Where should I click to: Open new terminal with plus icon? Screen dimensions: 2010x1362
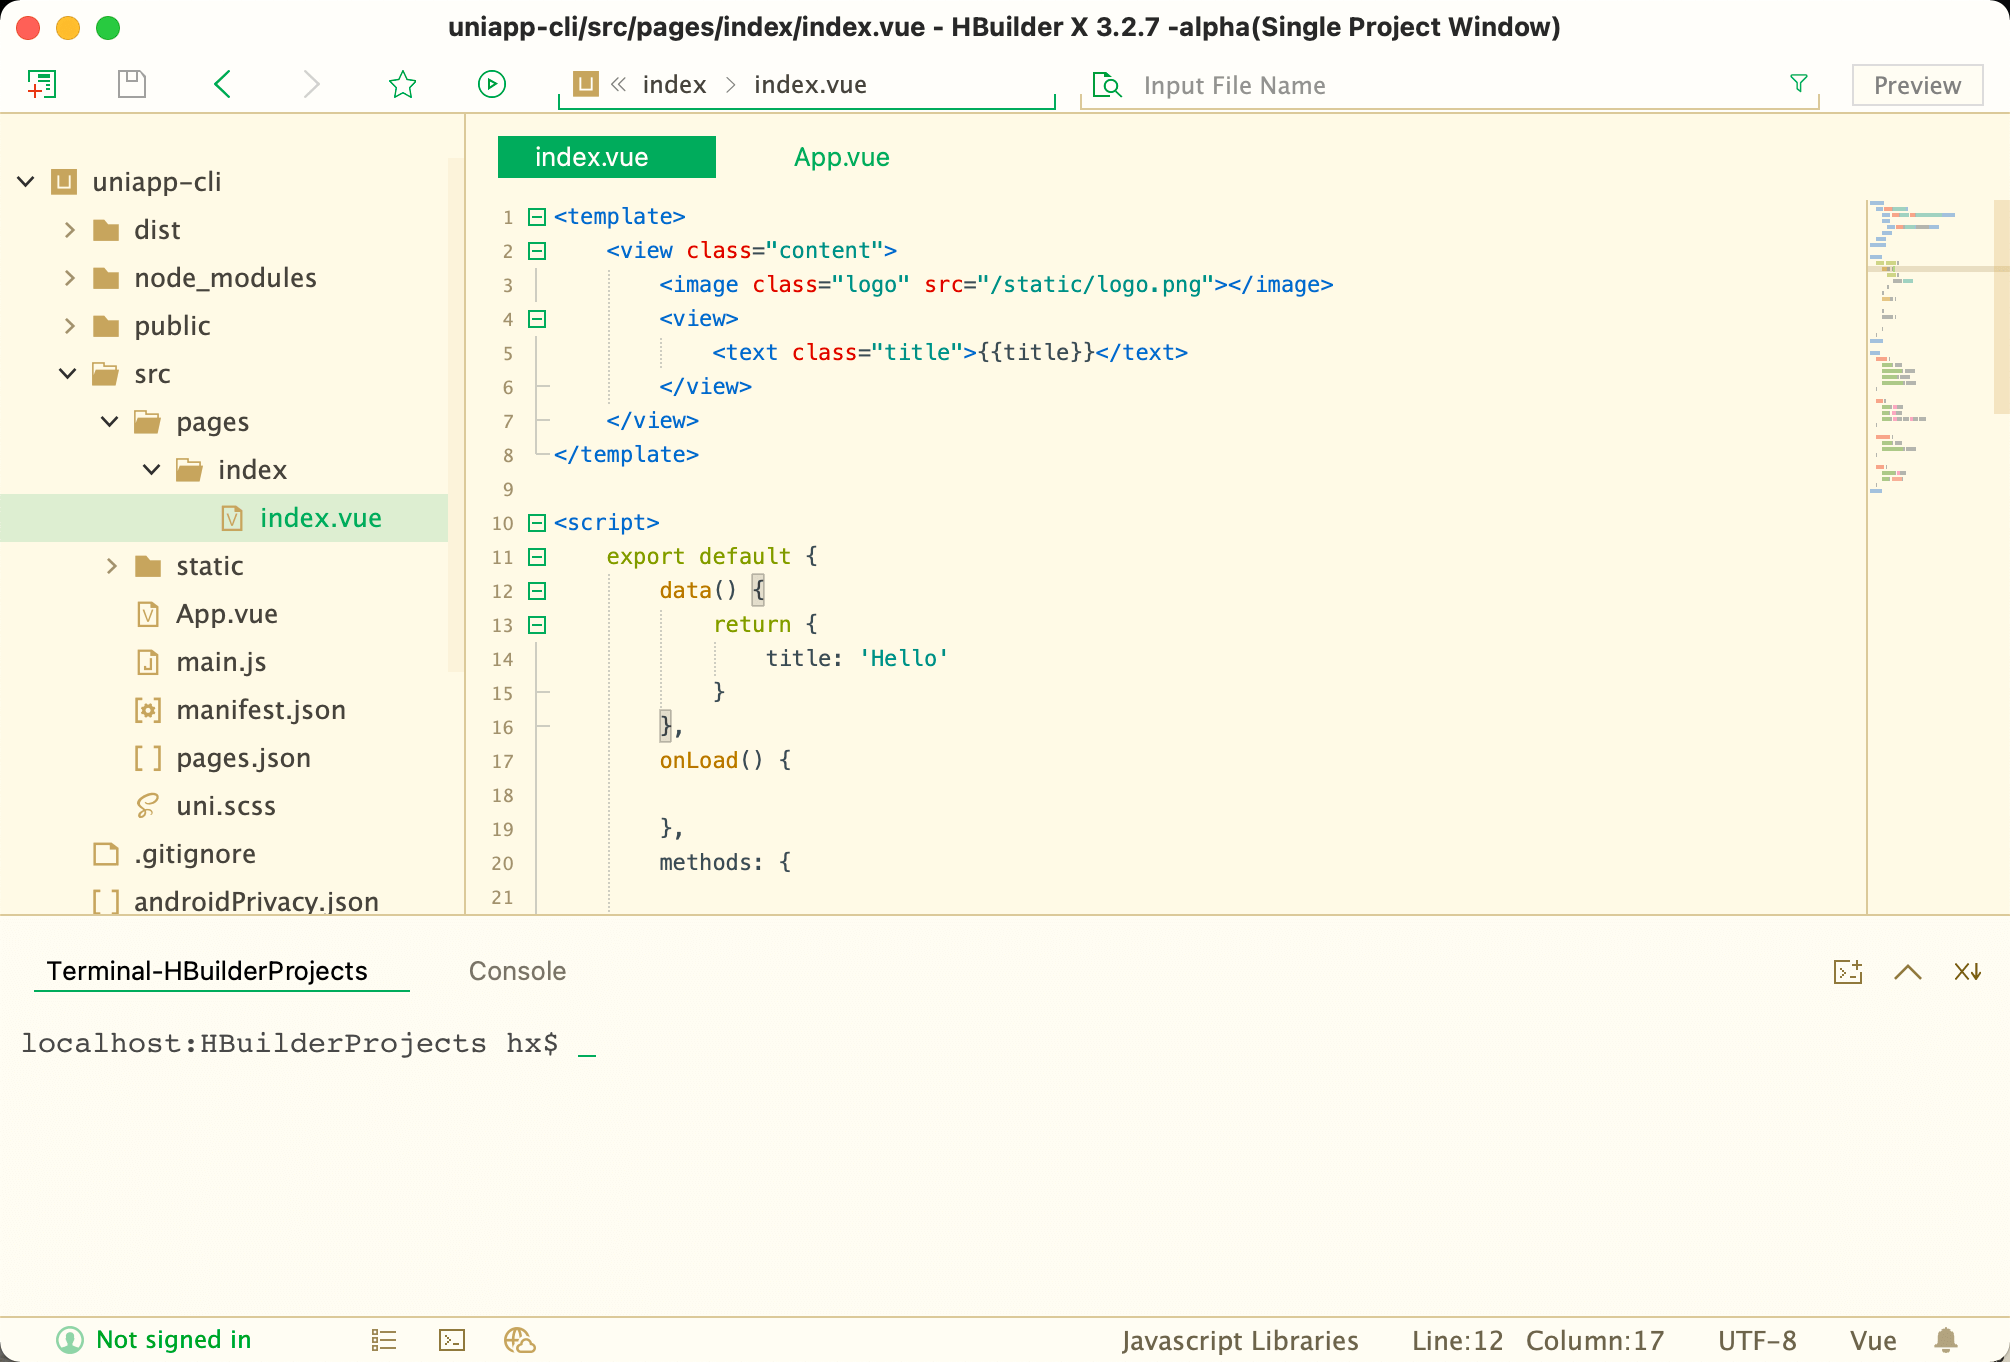(1847, 972)
